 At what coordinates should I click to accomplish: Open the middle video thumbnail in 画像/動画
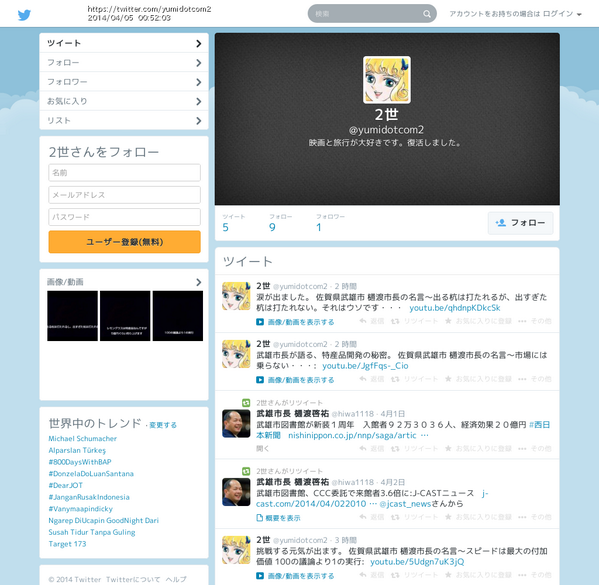click(125, 316)
